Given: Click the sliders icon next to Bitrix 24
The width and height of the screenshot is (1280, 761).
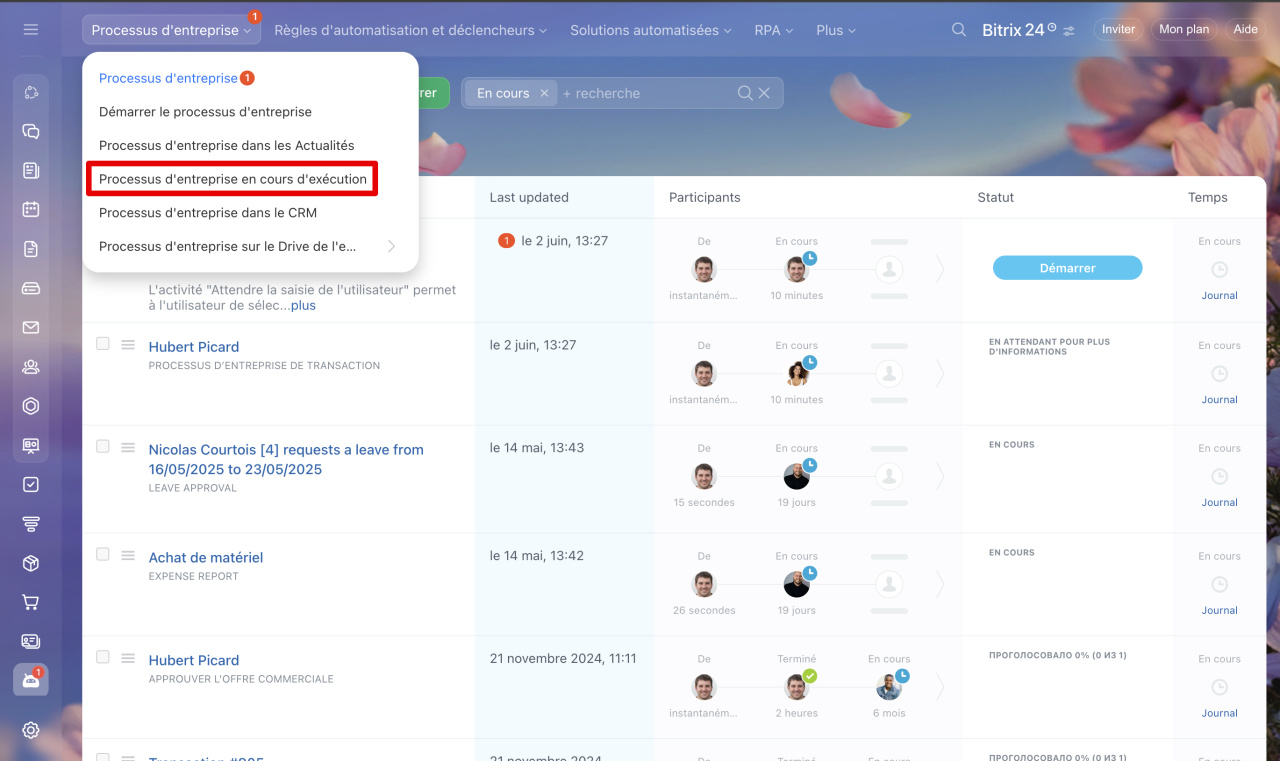Looking at the screenshot, I should click(1069, 31).
